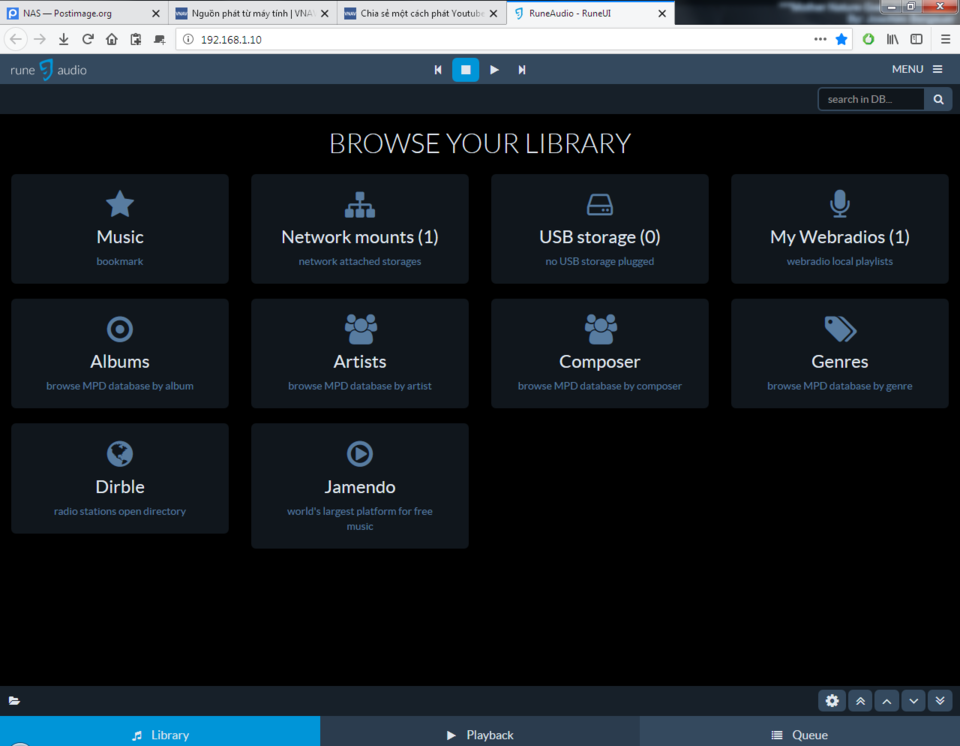Open Network mounts network icon
Viewport: 960px width, 746px height.
click(360, 205)
